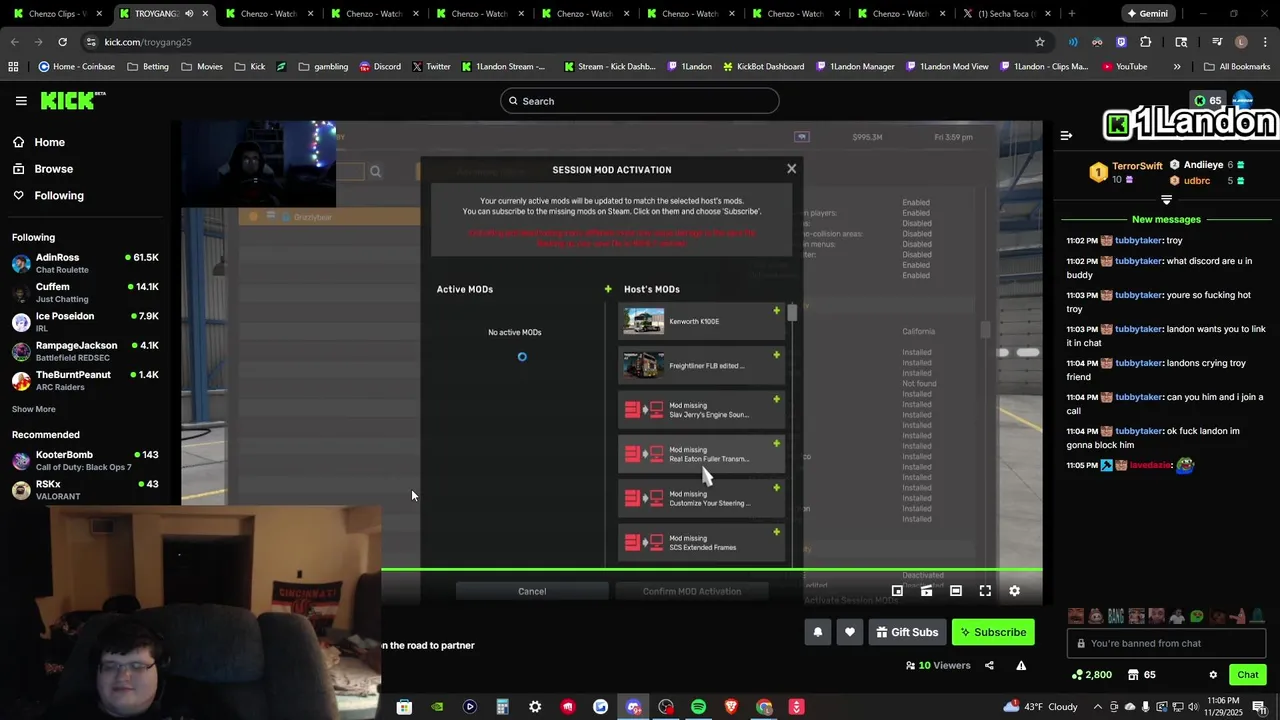Open the AdinRoss channel
The height and width of the screenshot is (720, 1280).
pyautogui.click(x=85, y=263)
